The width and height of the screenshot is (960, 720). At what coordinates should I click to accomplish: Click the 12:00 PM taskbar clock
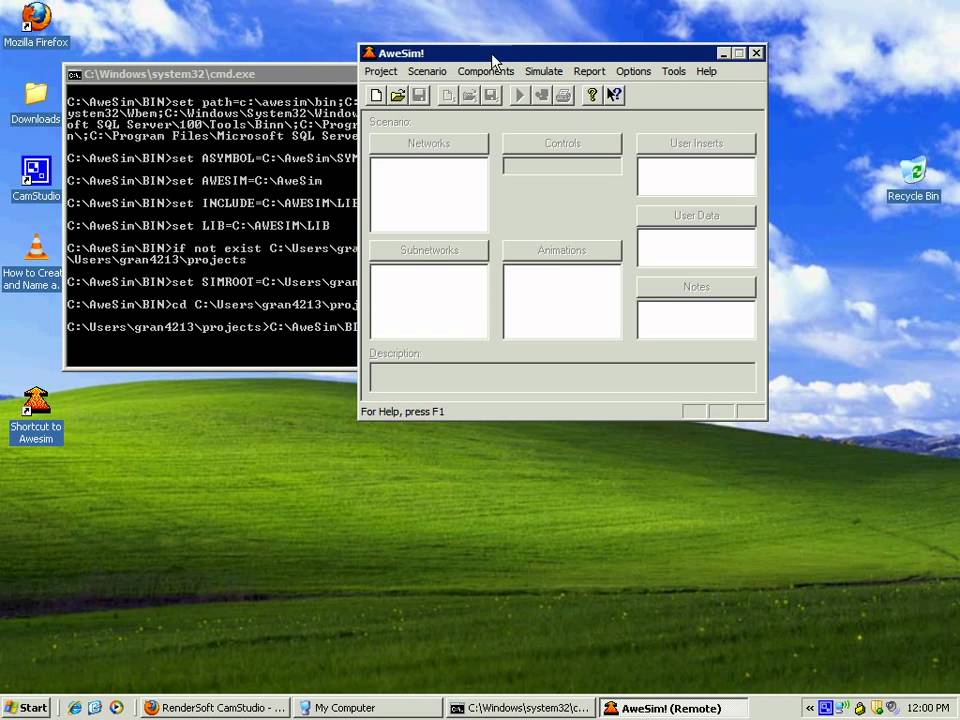(x=928, y=708)
